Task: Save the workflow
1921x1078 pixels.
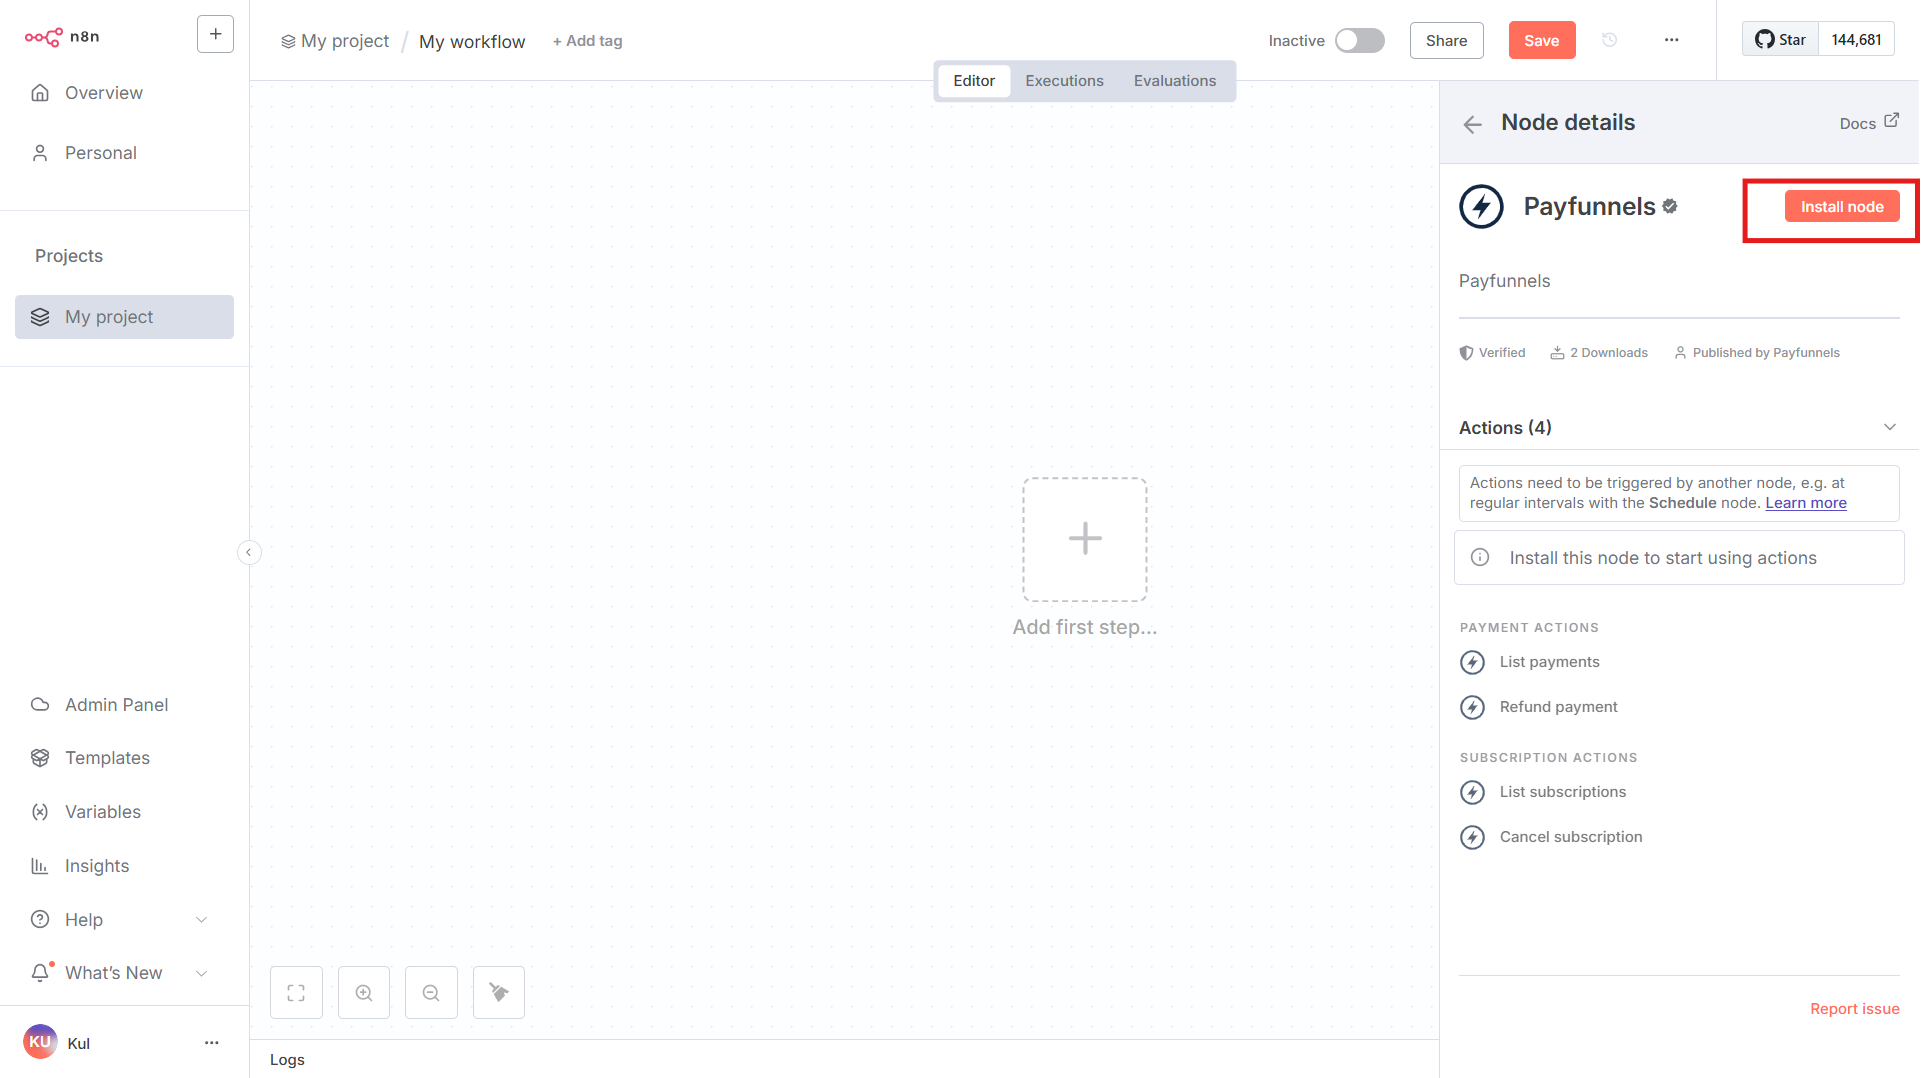Action: [x=1541, y=40]
